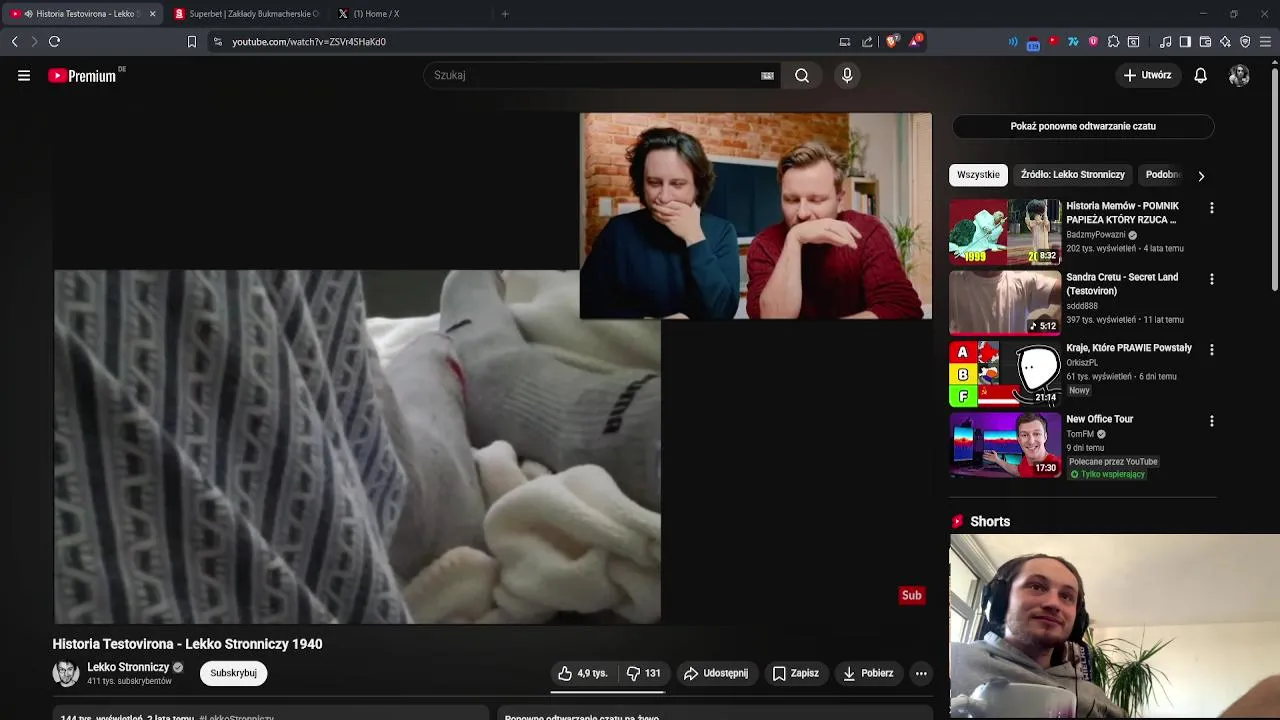Open Lekko Stronniczy channel avatar

(x=66, y=673)
